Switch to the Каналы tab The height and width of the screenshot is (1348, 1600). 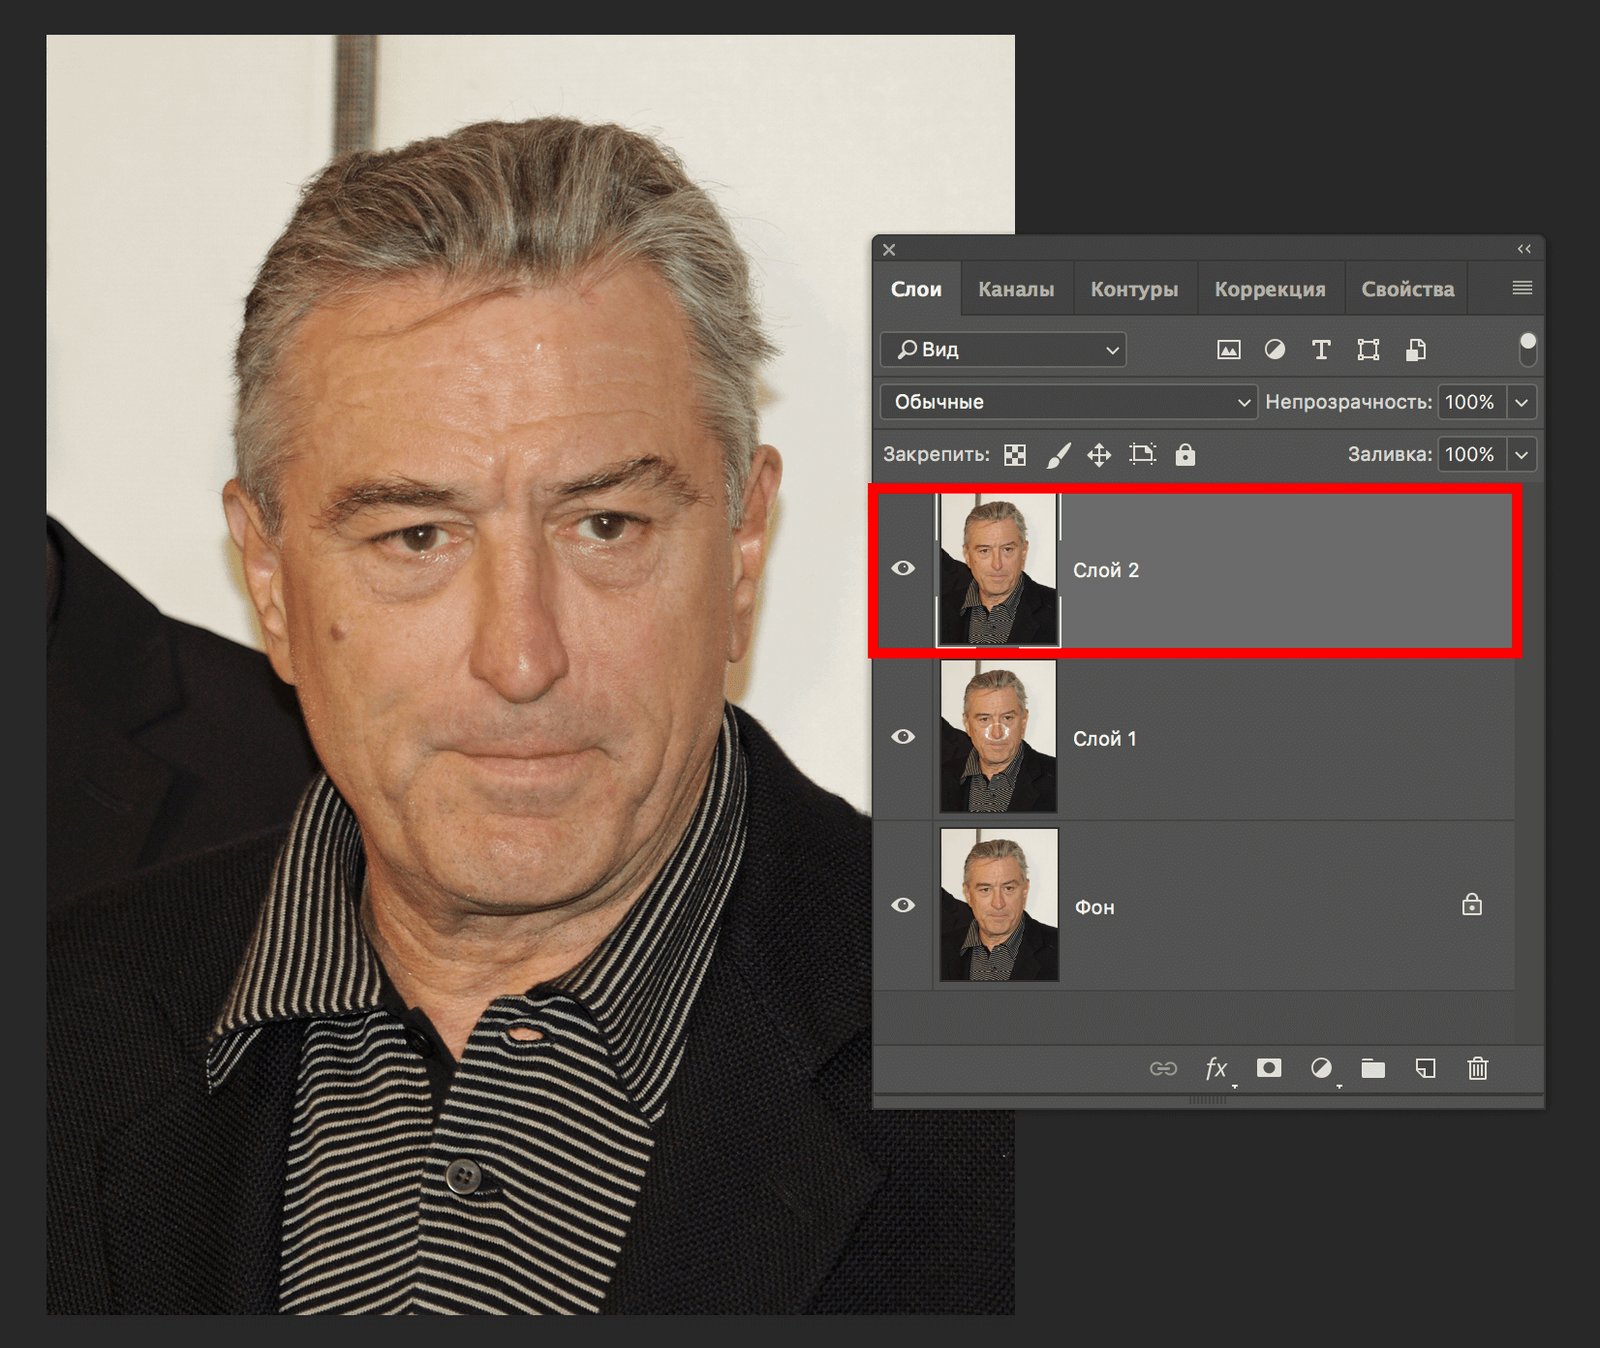click(x=1016, y=289)
